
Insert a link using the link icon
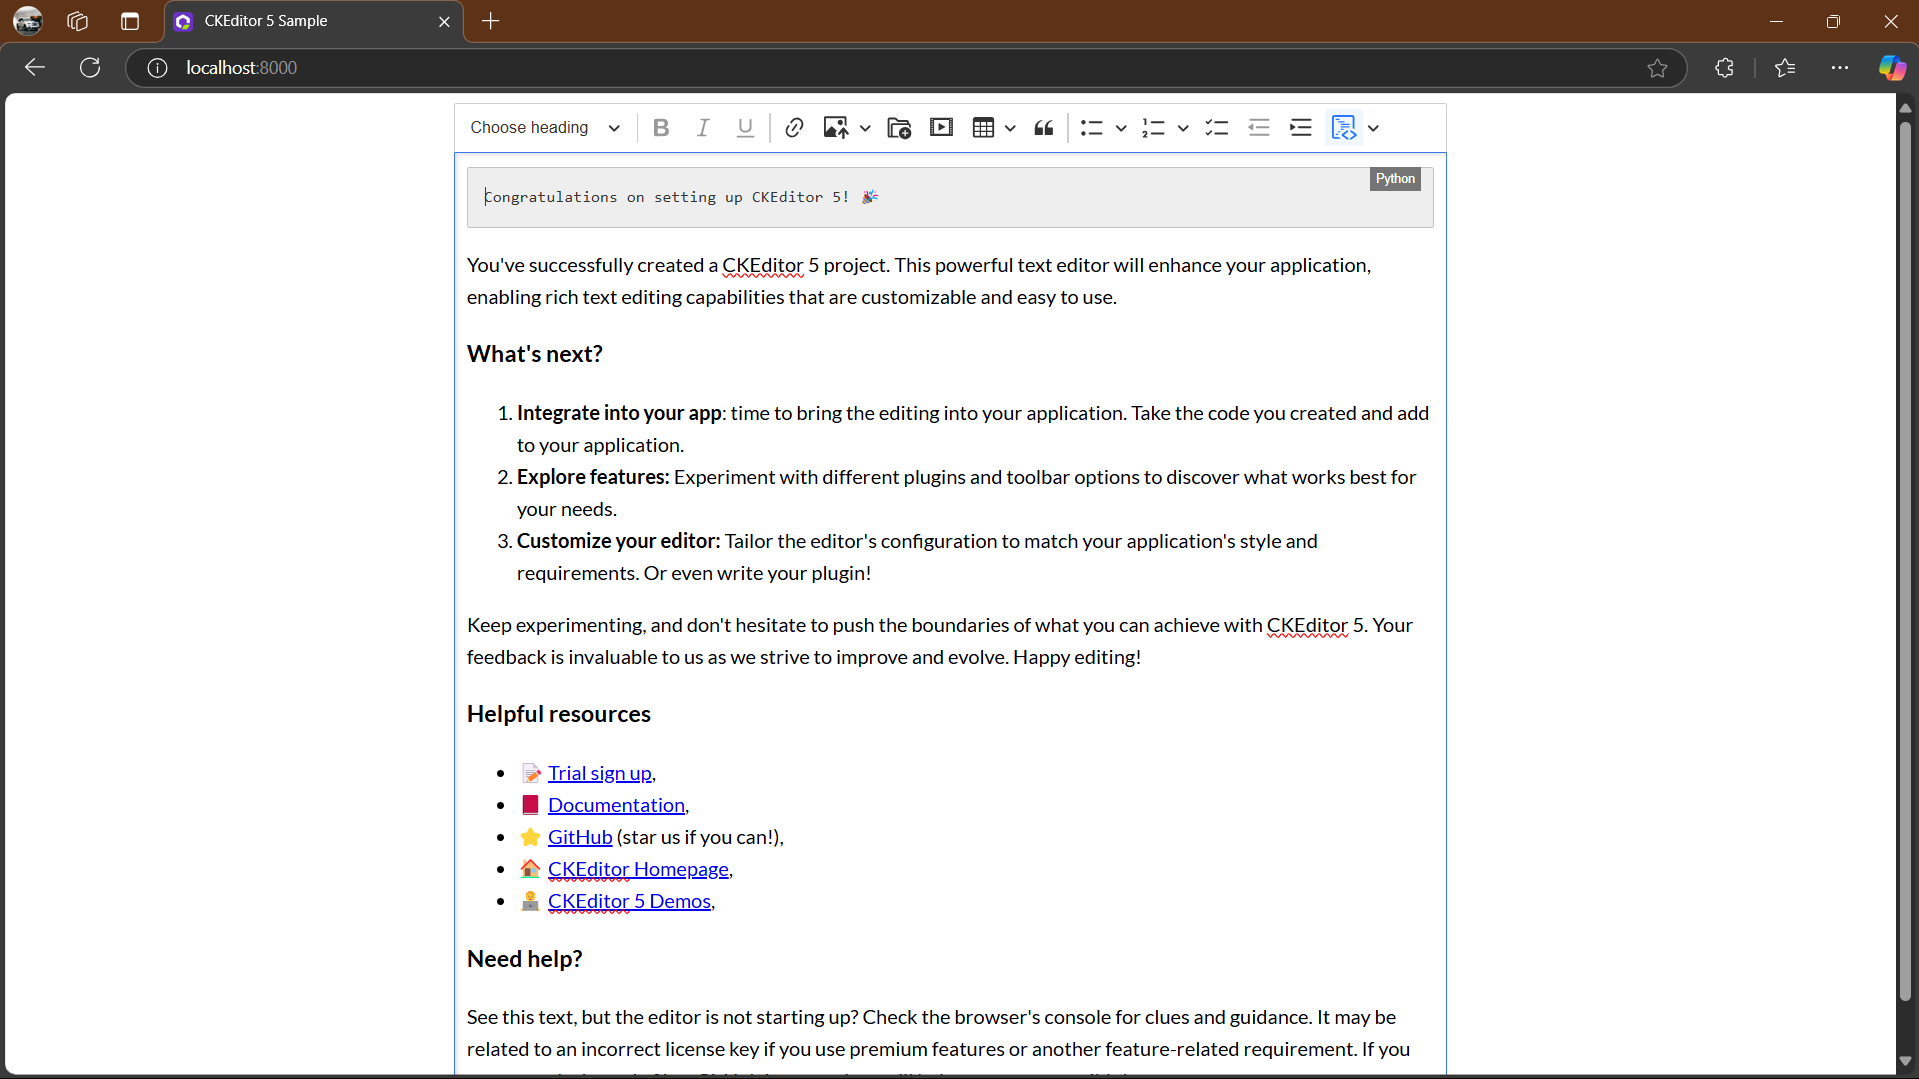click(x=794, y=128)
